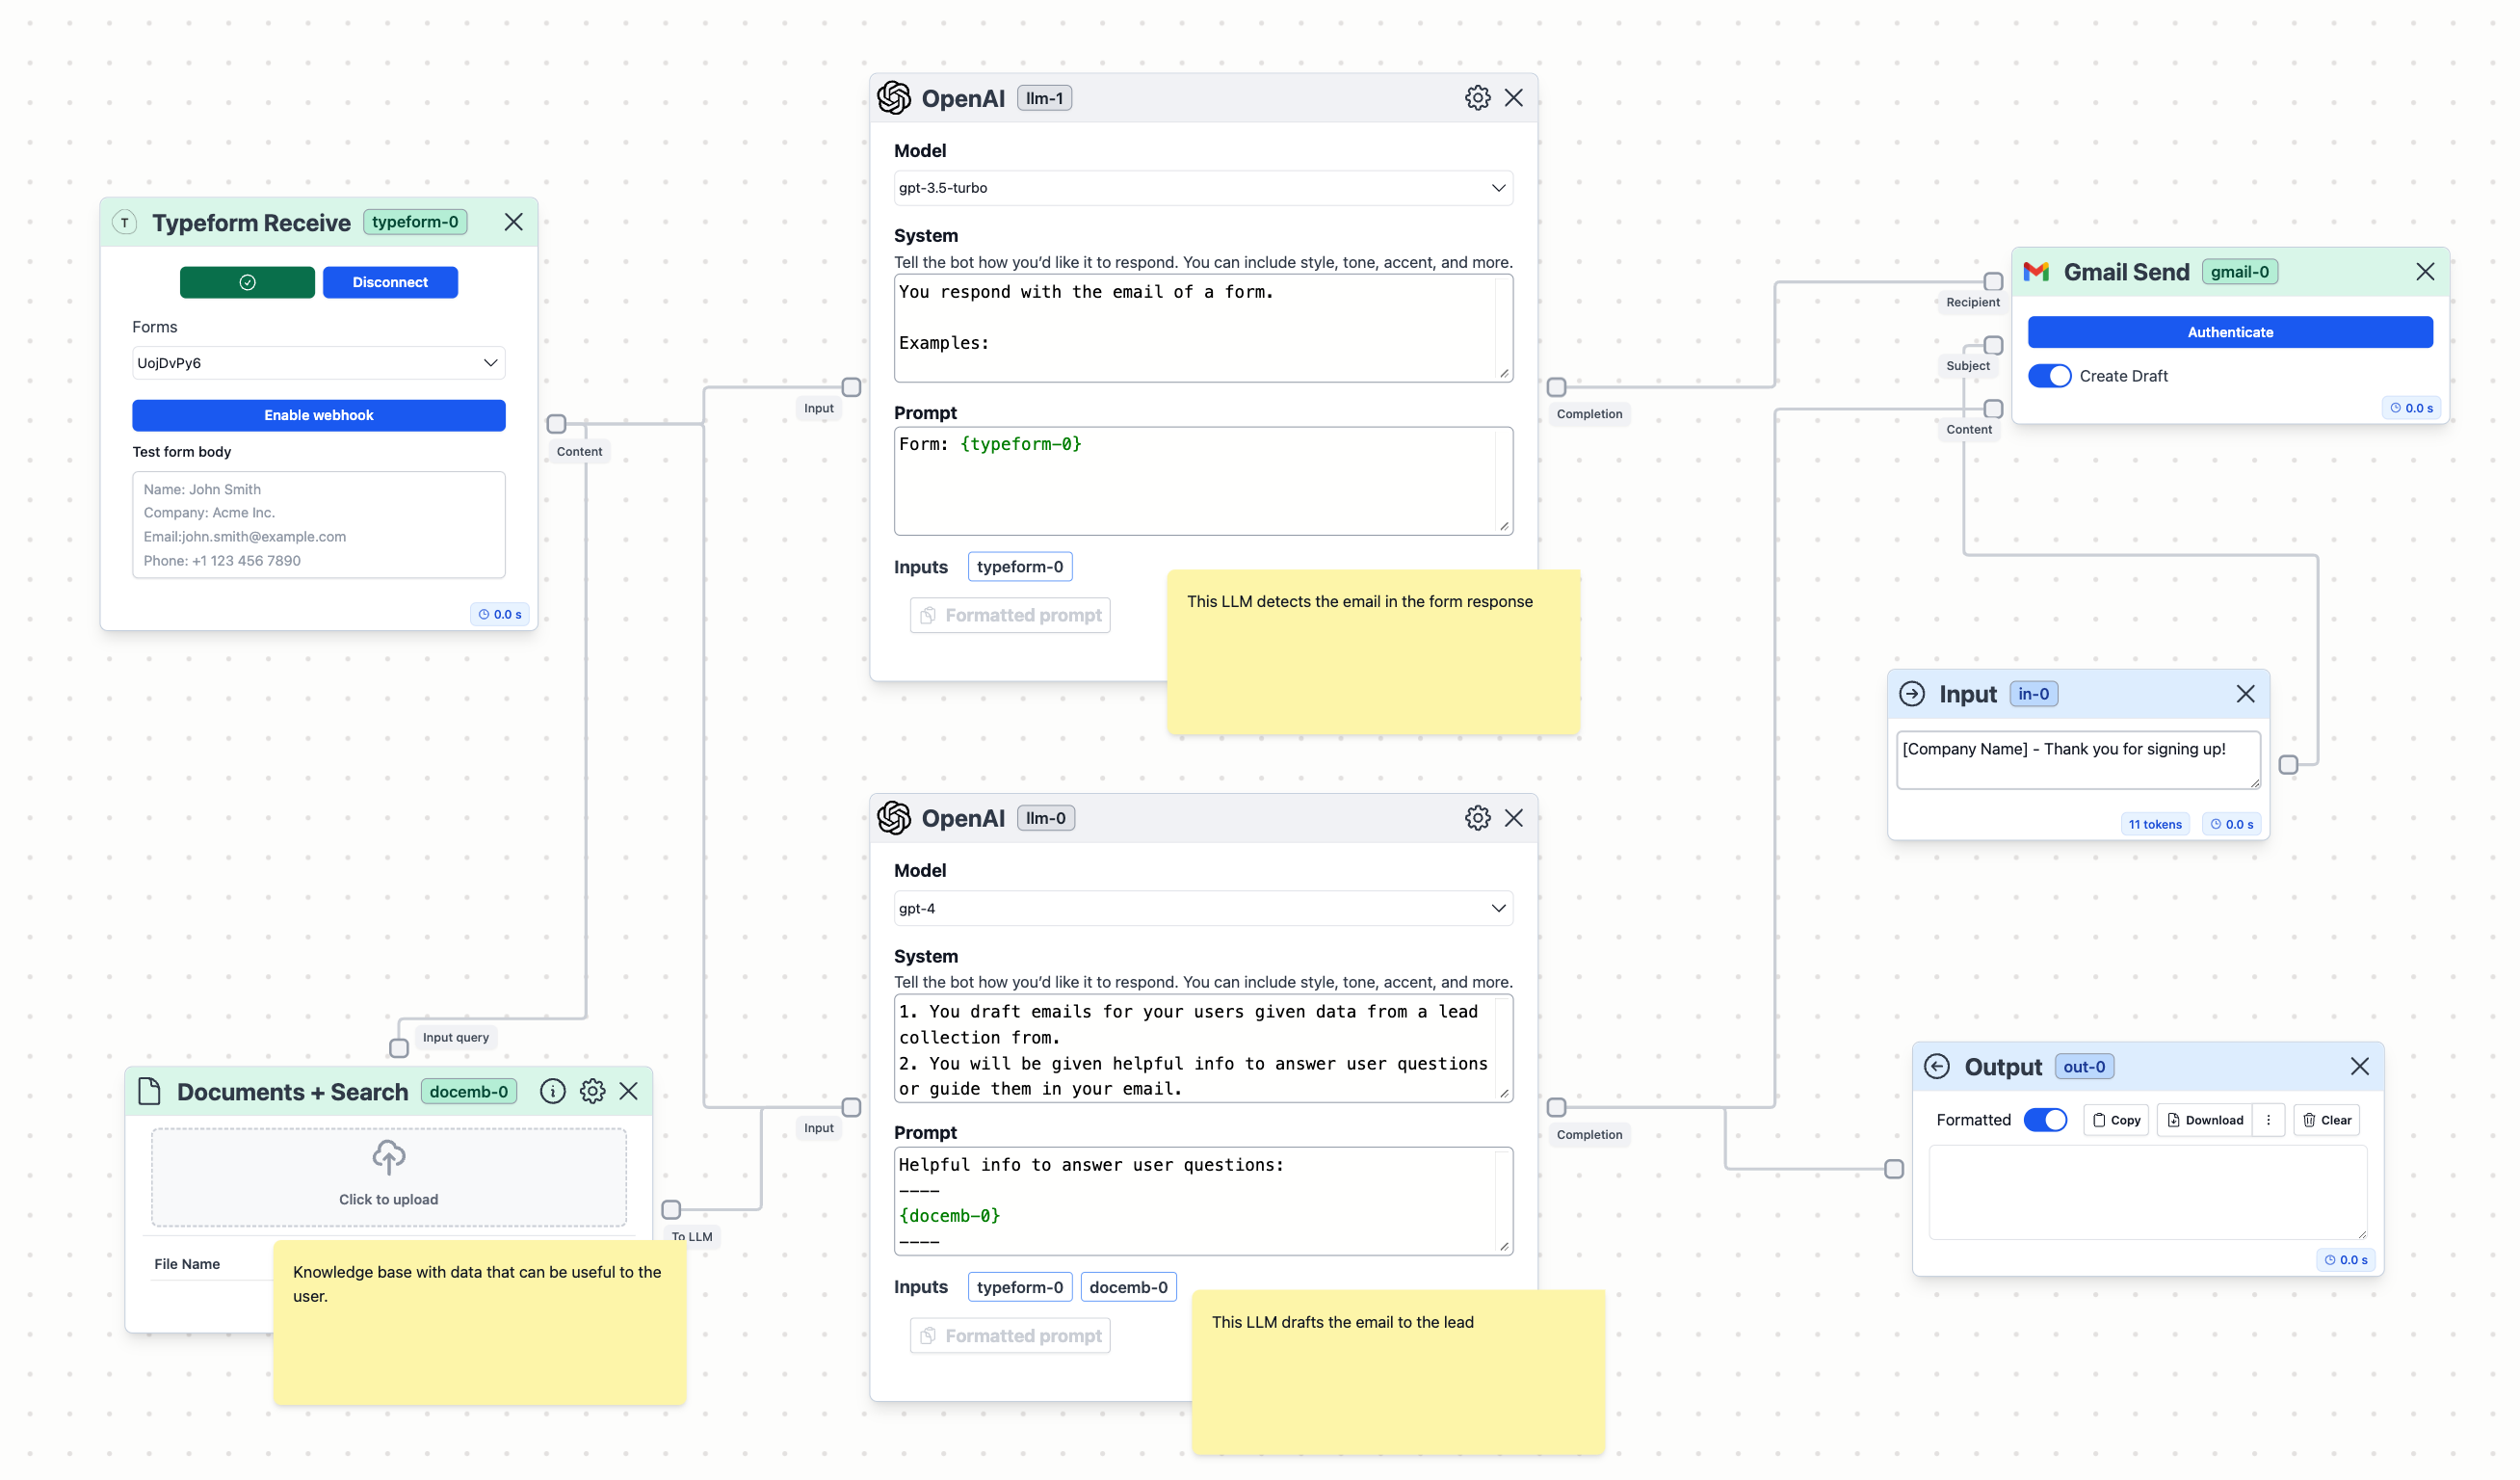Click Output node result text area
The image size is (2520, 1480).
point(2147,1192)
